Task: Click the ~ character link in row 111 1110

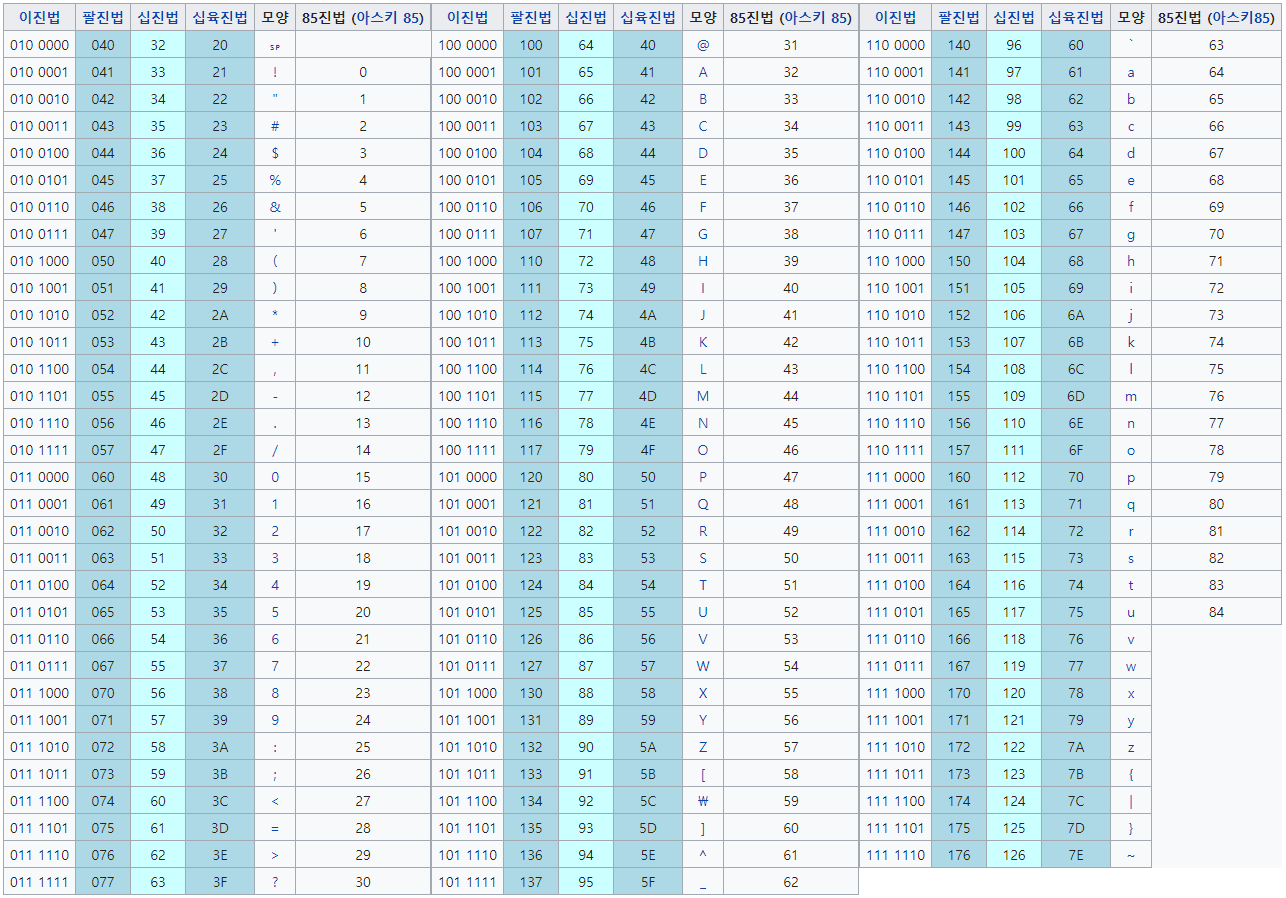Action: click(x=1131, y=855)
